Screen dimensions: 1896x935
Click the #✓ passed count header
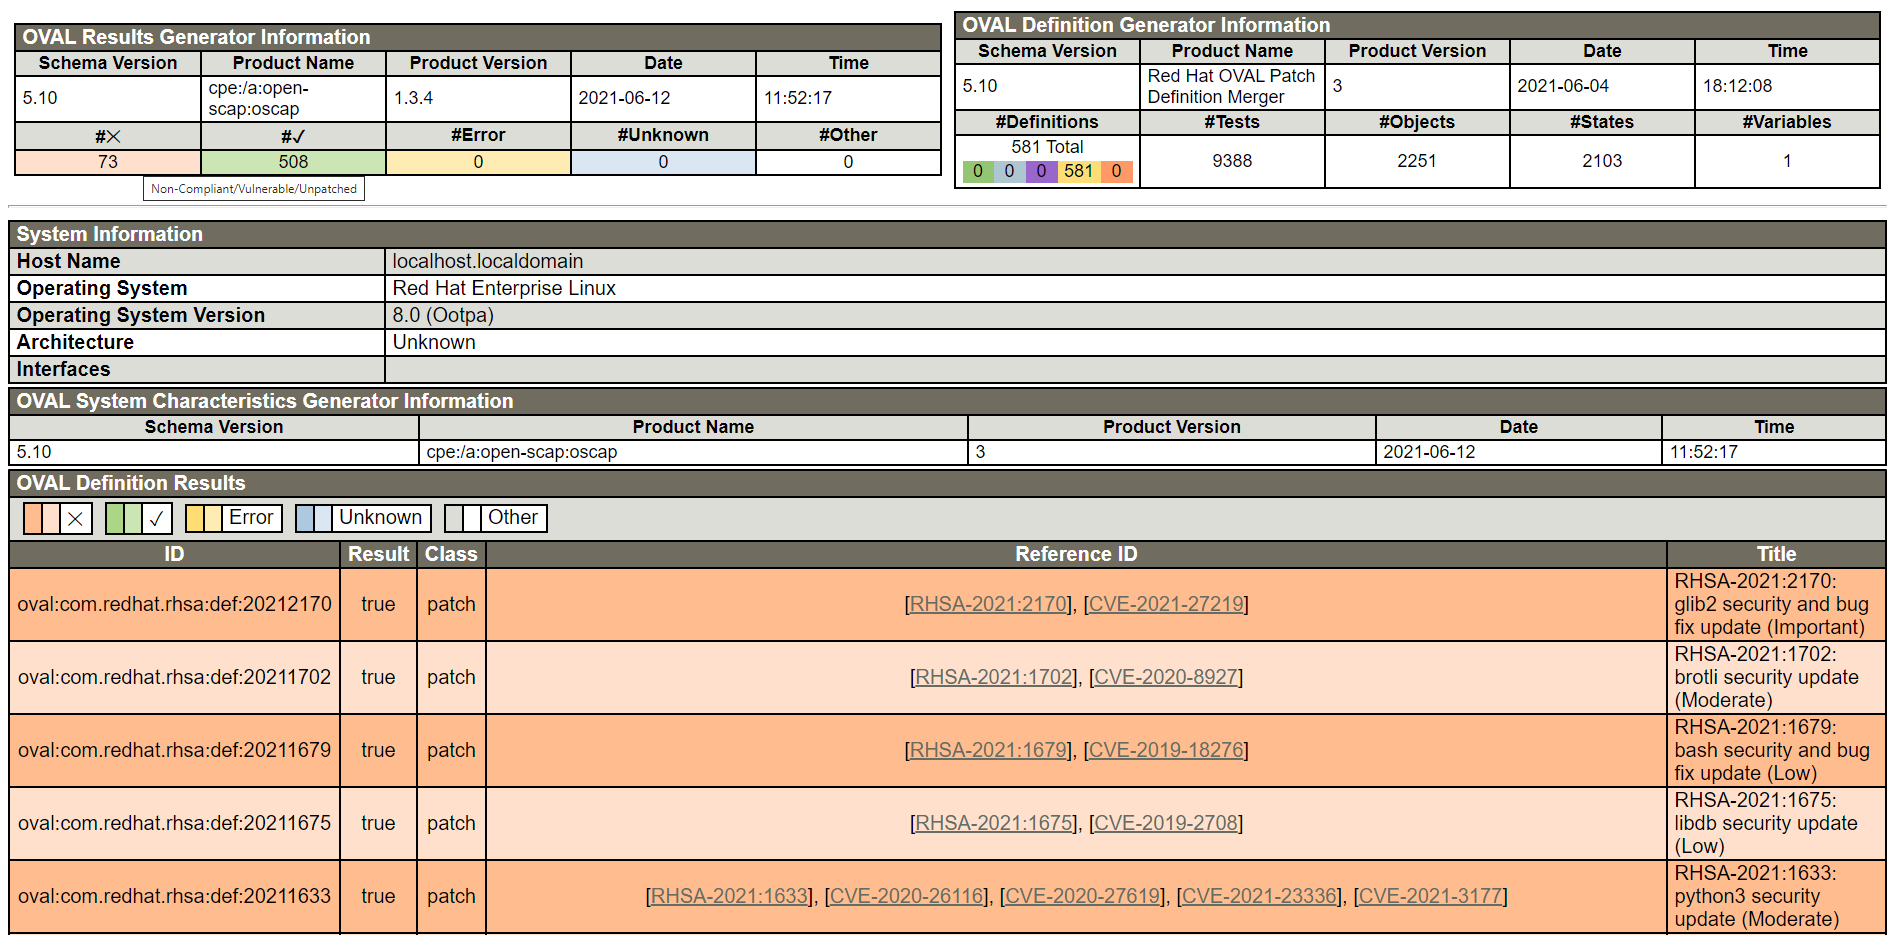(x=293, y=136)
